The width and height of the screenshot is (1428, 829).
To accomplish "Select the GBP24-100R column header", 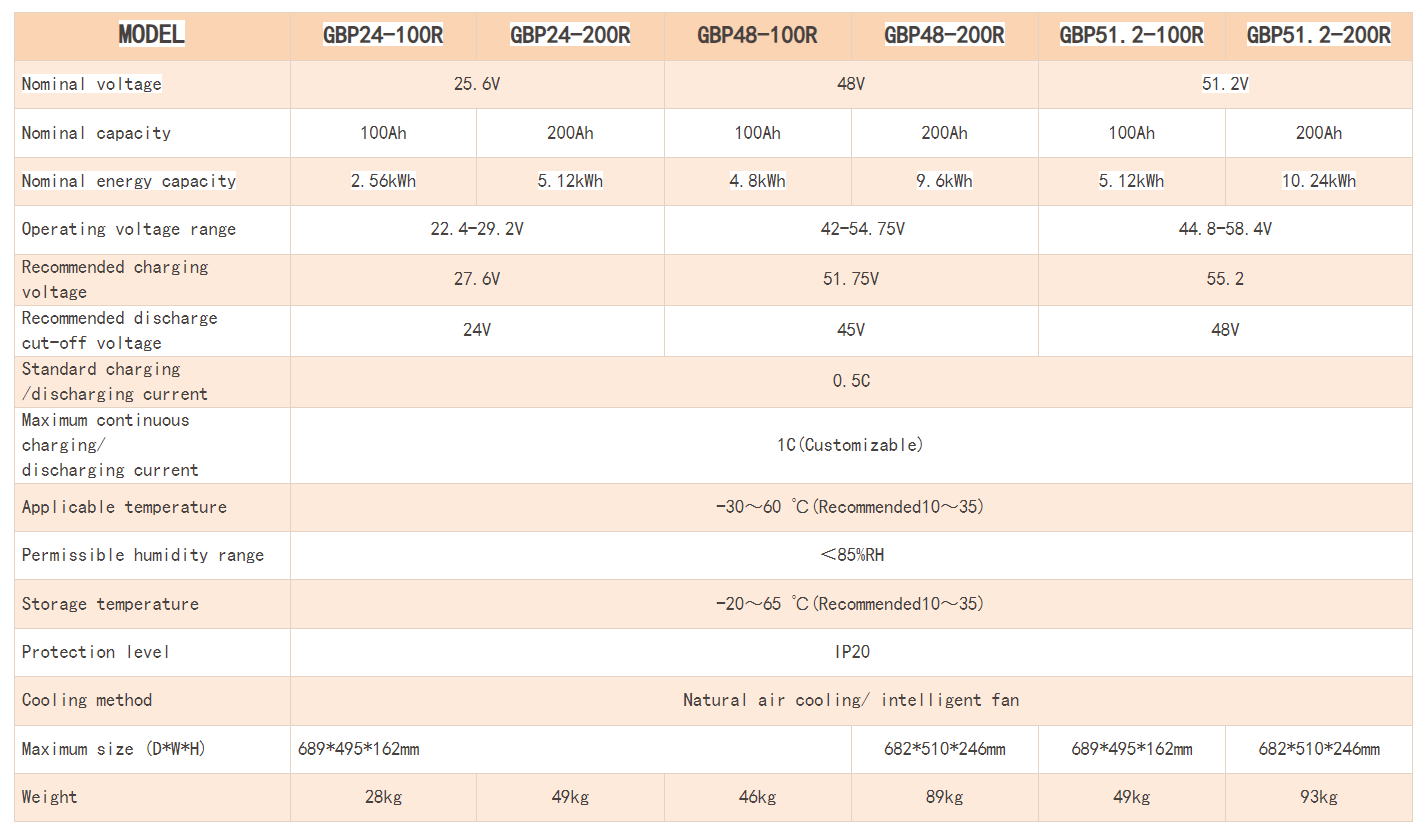I will 383,36.
